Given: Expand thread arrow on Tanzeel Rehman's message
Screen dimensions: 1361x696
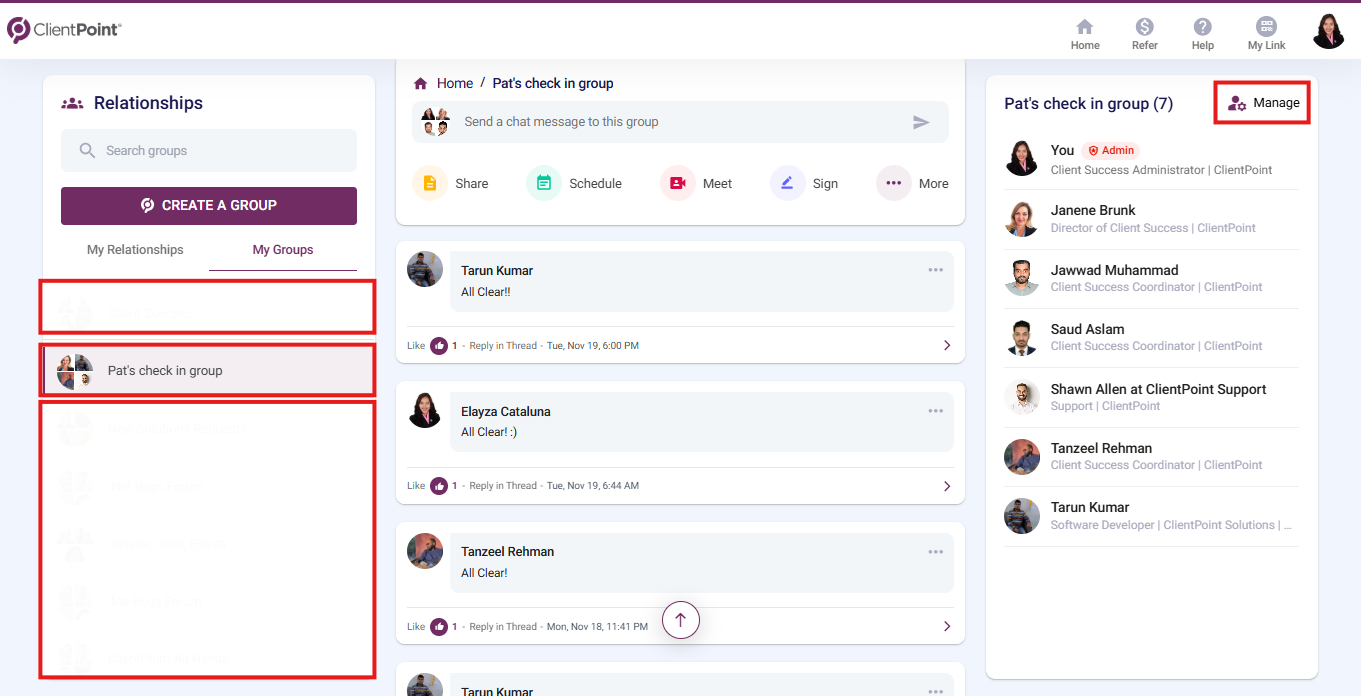Looking at the screenshot, I should point(947,627).
